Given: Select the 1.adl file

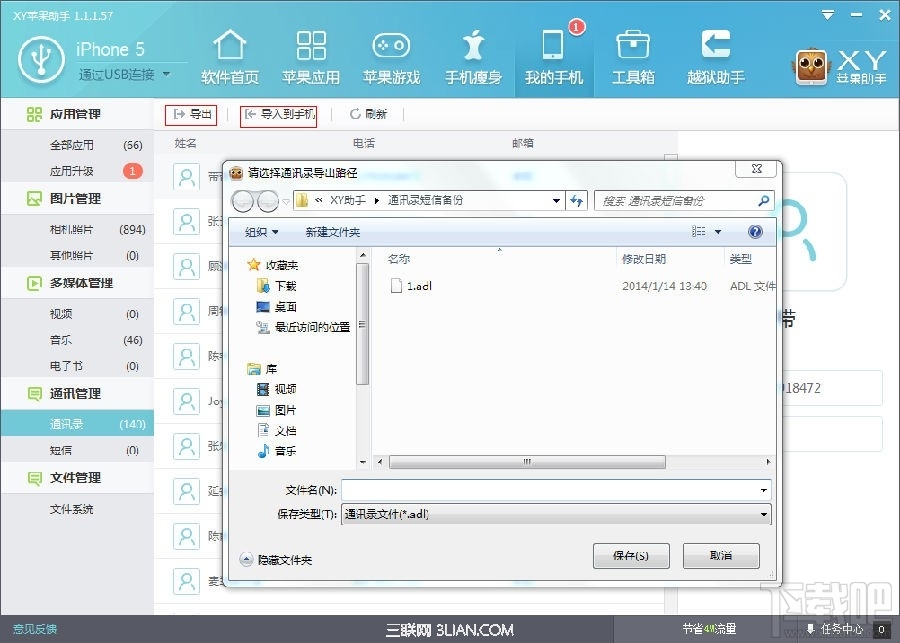Looking at the screenshot, I should click(417, 287).
